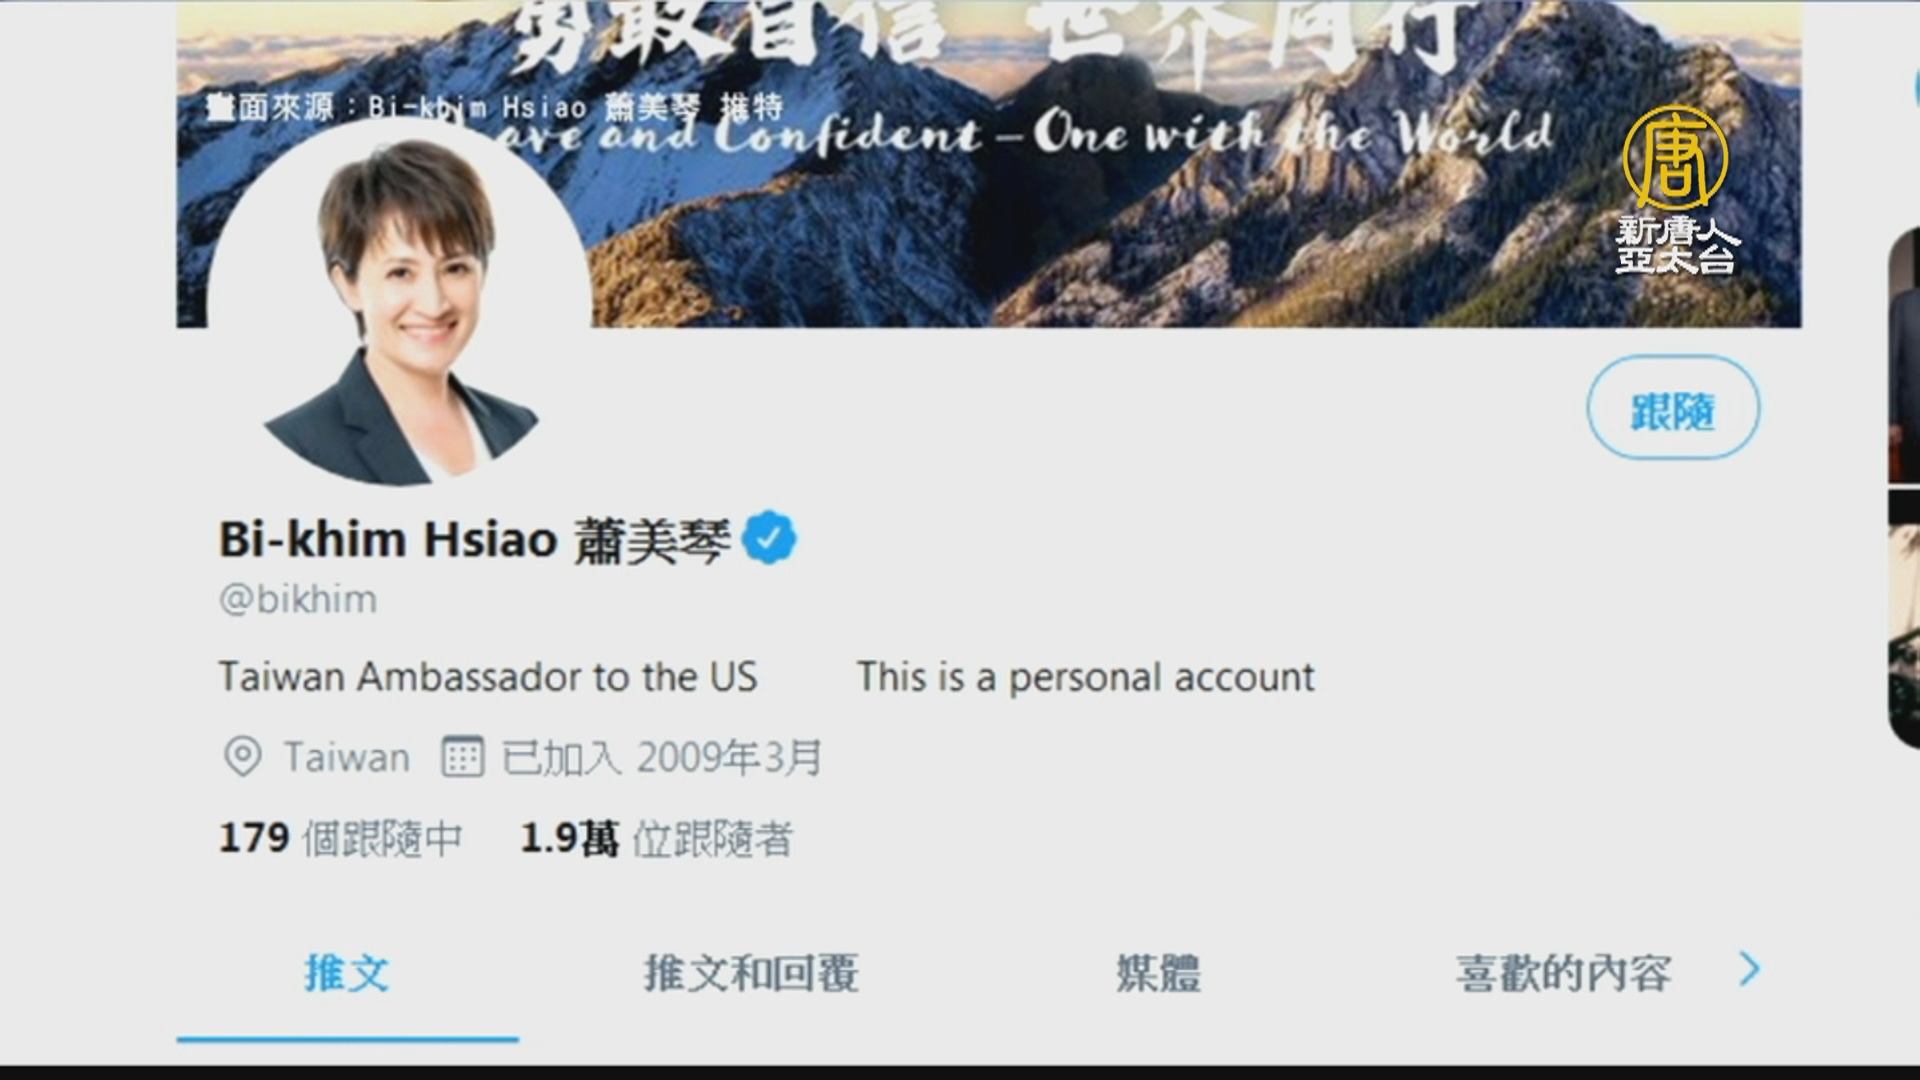Open the 喜歡的內容 tab
Screen dimensions: 1920x1080
click(x=1563, y=973)
